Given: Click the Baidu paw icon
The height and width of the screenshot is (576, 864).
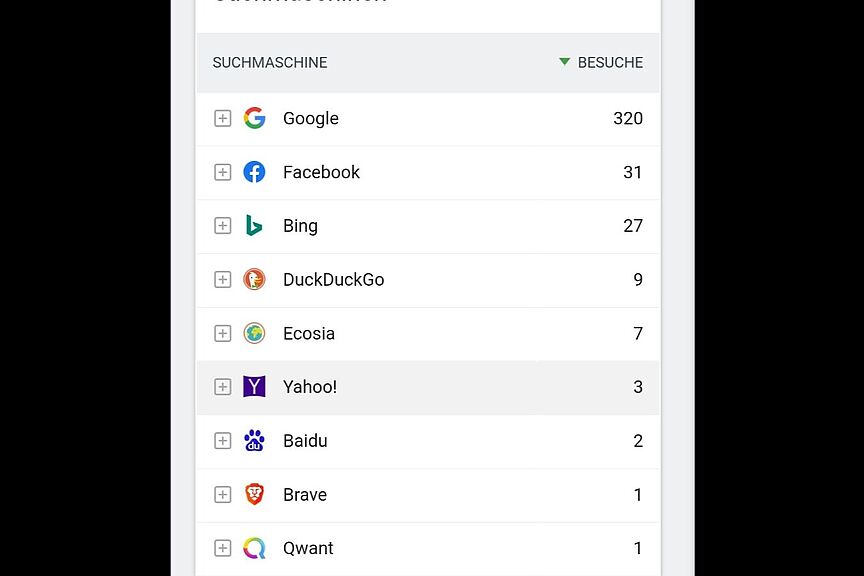Looking at the screenshot, I should click(255, 441).
